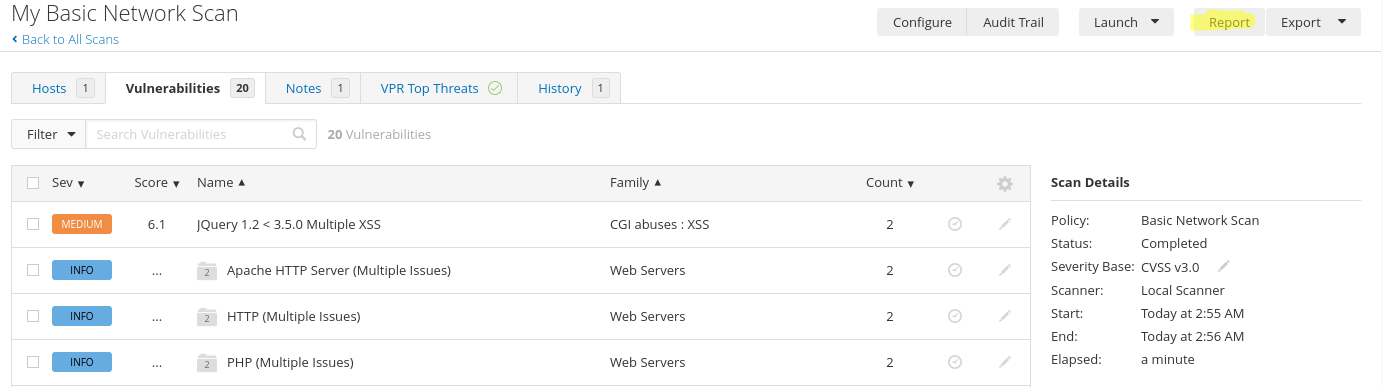
Task: Open folder icon beside HTTP (Multiple Issues)
Action: 207,316
